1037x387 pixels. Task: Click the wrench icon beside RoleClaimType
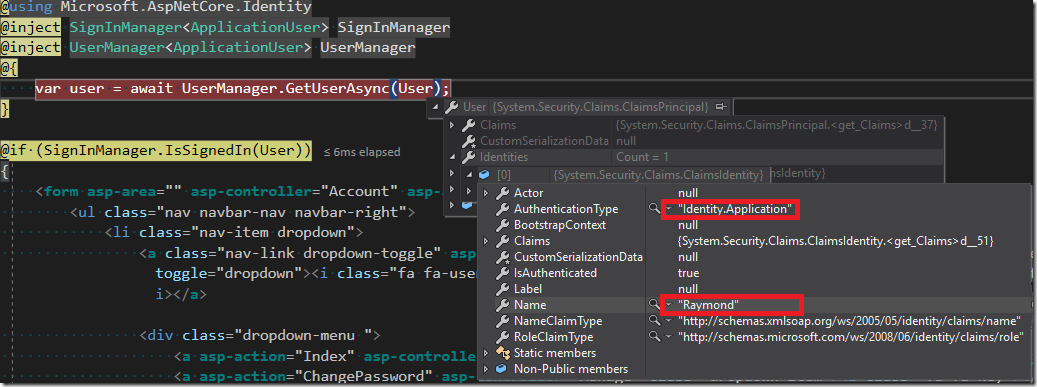pyautogui.click(x=503, y=337)
